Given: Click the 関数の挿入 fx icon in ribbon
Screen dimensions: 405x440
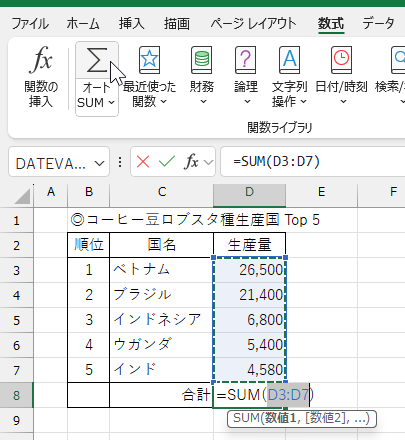Looking at the screenshot, I should (x=41, y=60).
